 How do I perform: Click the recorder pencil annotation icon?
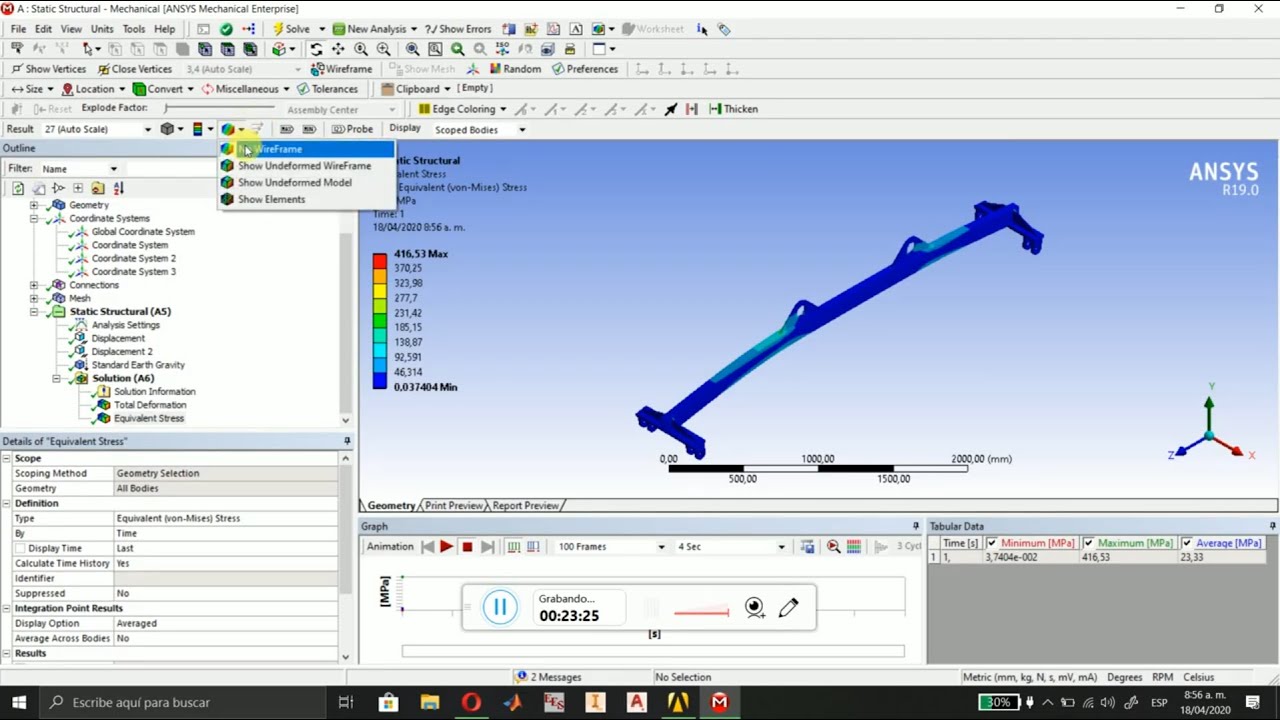click(x=788, y=607)
